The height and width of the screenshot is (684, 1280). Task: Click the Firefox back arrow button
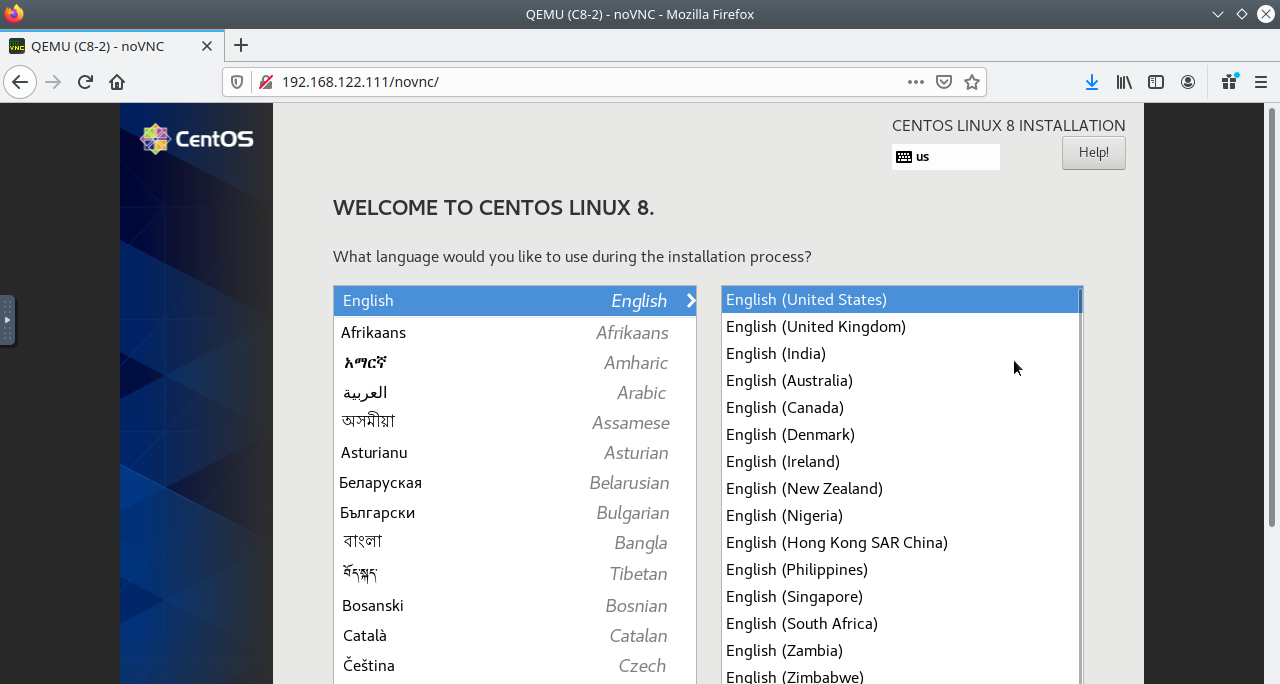pyautogui.click(x=20, y=82)
